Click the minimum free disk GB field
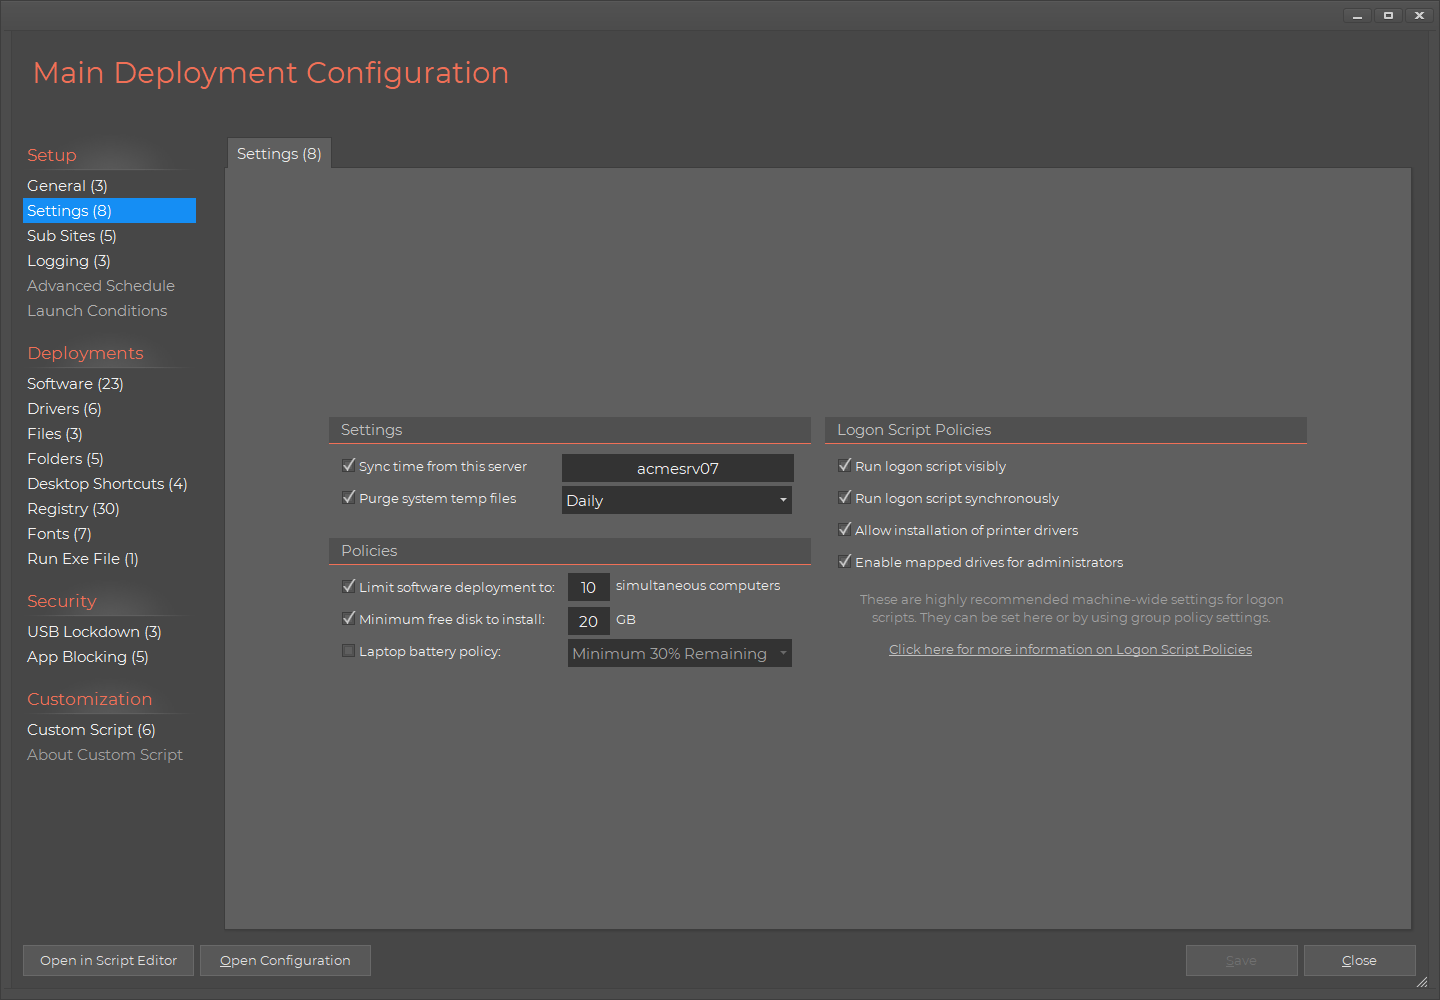Viewport: 1440px width, 1000px height. pyautogui.click(x=588, y=621)
